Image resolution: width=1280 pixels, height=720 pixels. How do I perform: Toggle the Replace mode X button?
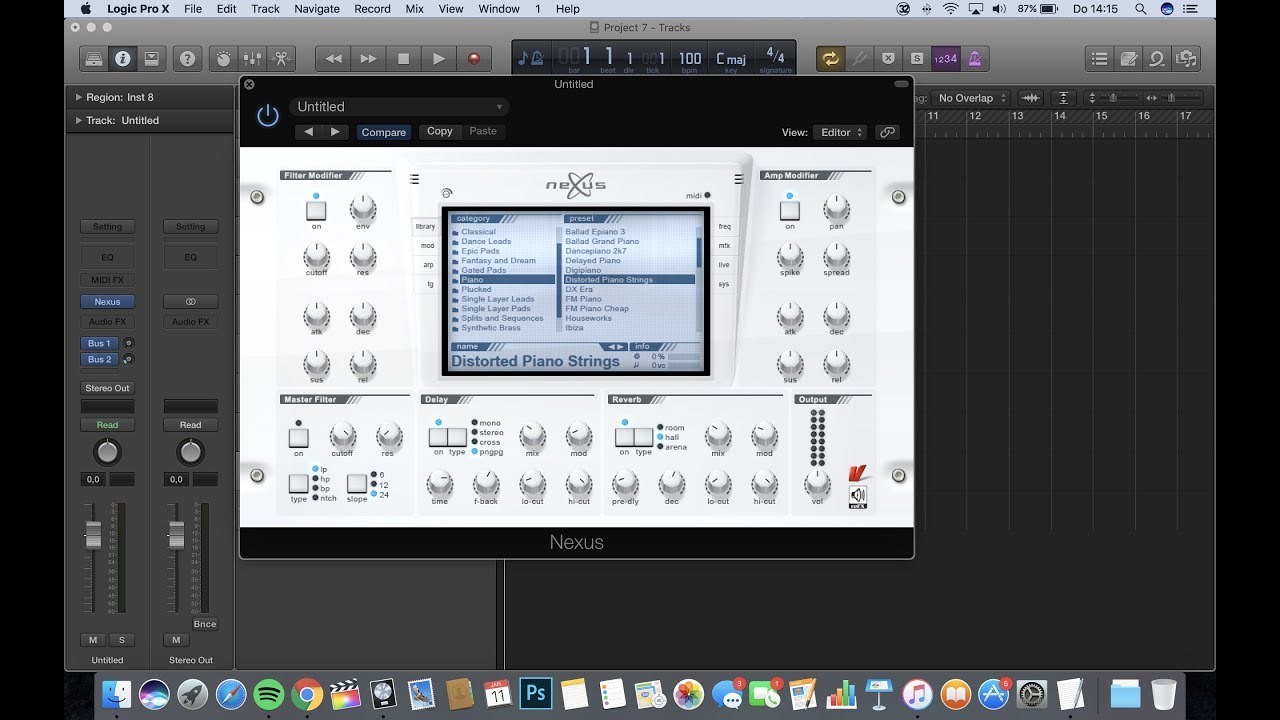[887, 58]
